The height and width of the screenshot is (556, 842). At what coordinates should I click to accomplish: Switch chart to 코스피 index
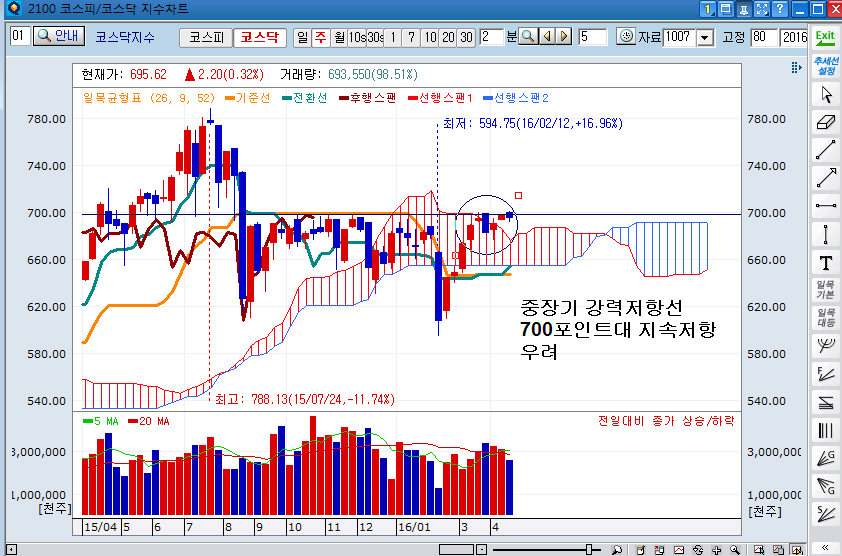click(x=205, y=37)
